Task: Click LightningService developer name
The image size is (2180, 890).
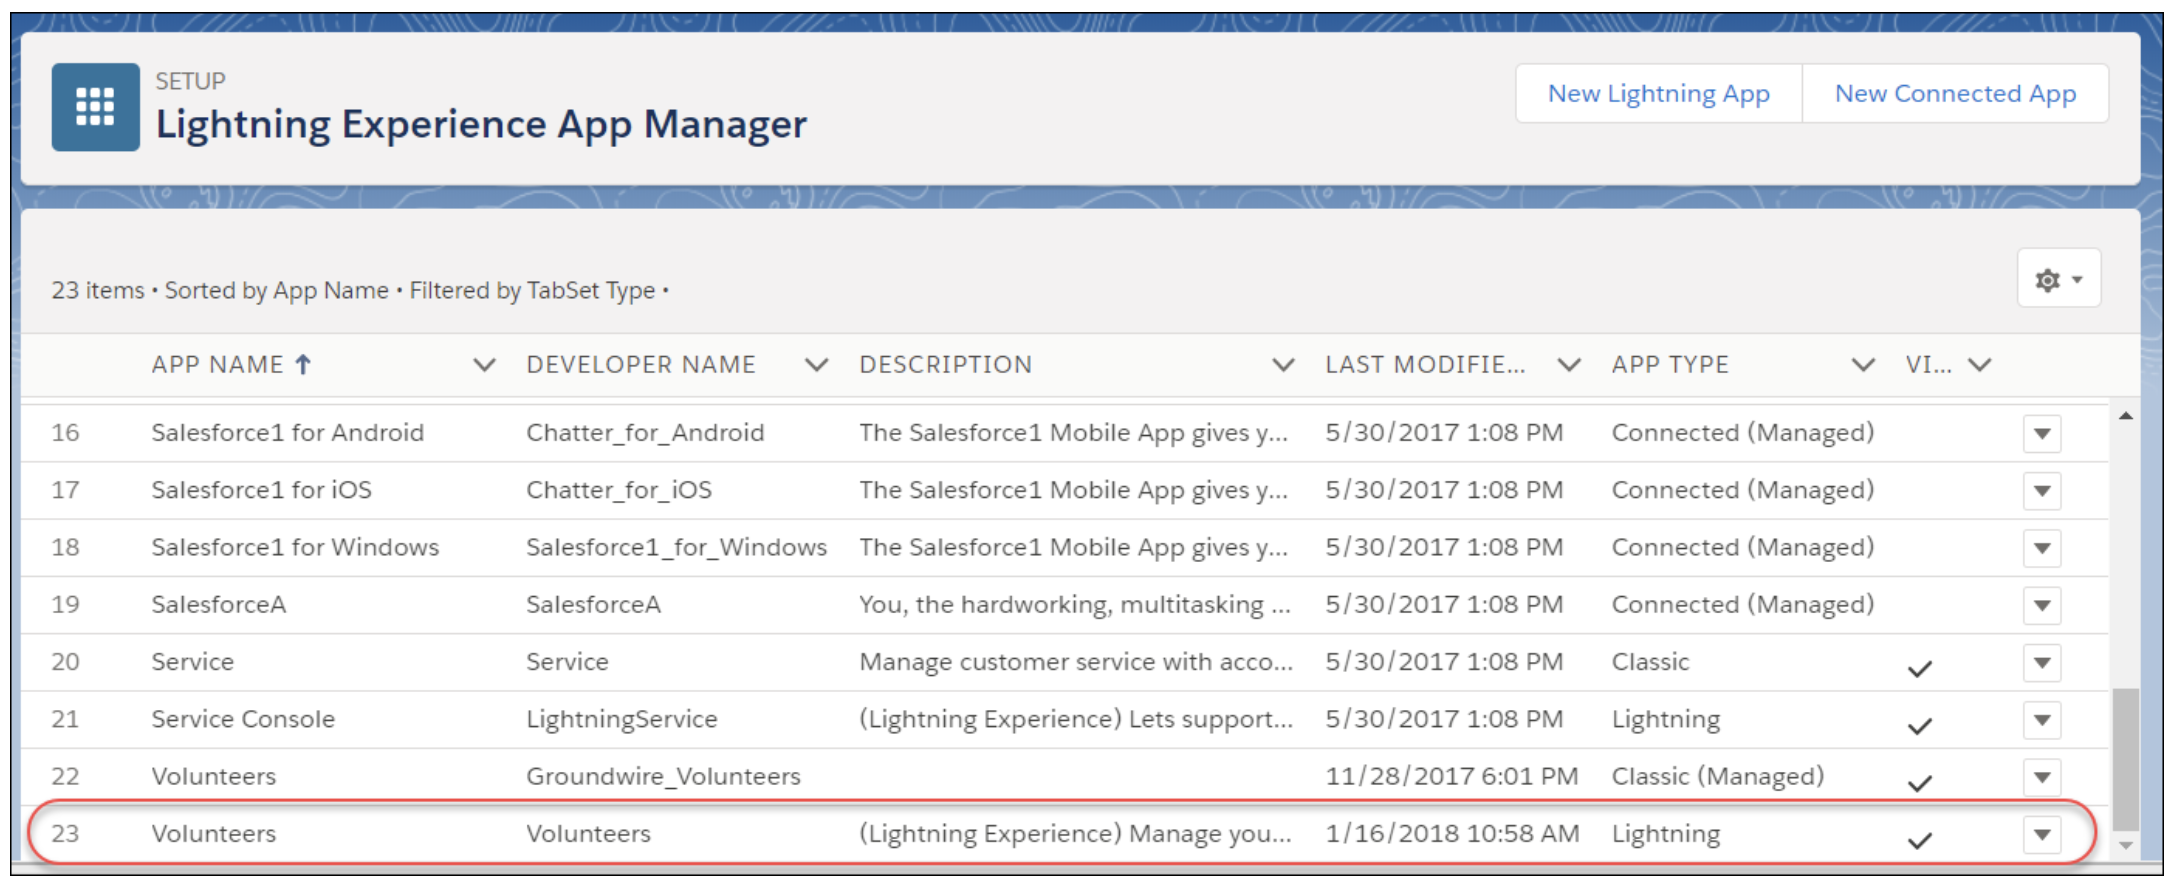Action: pos(622,719)
